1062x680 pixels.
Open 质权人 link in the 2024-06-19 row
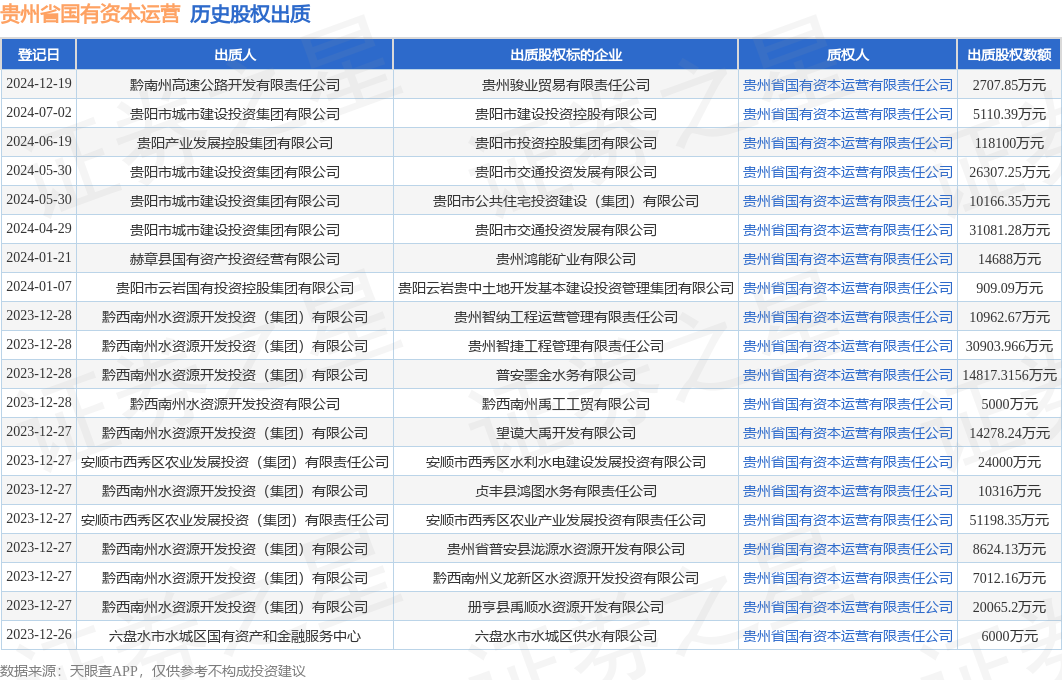click(x=847, y=144)
